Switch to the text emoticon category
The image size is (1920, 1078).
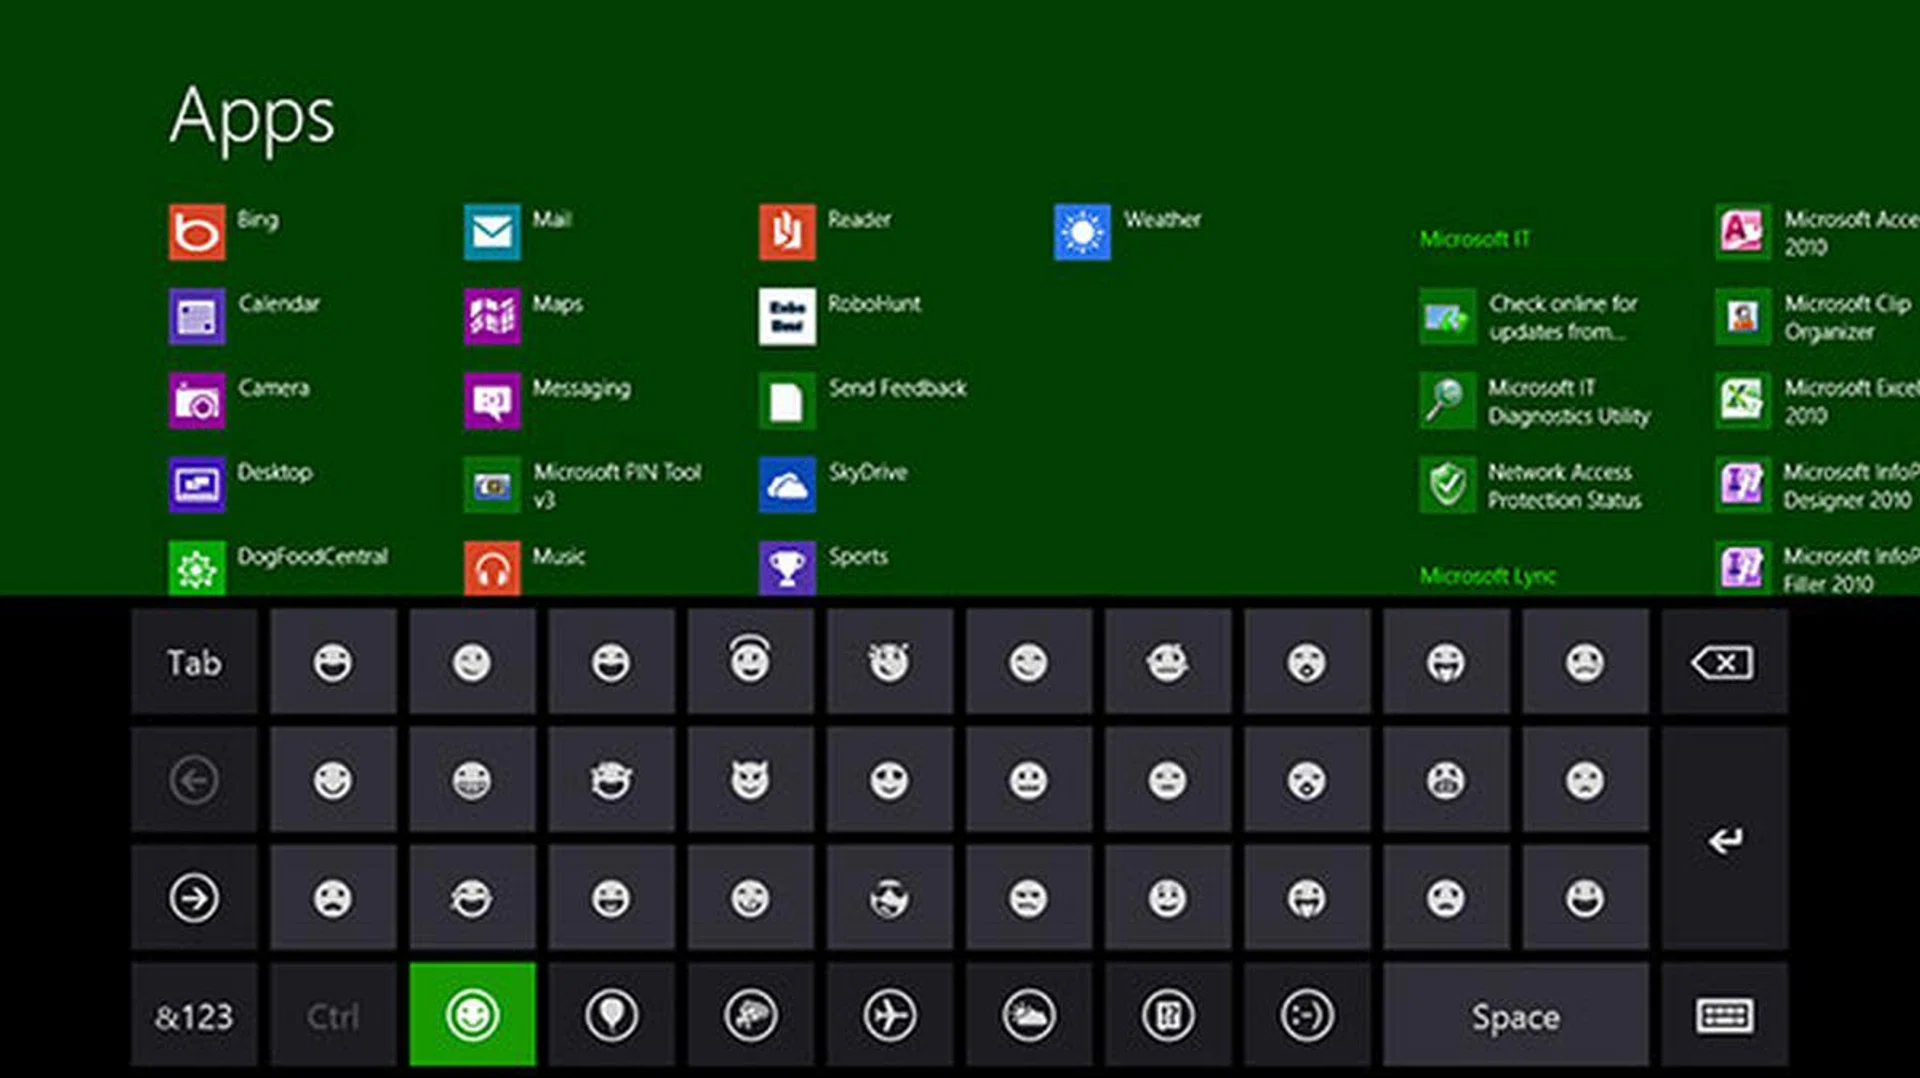1306,1015
